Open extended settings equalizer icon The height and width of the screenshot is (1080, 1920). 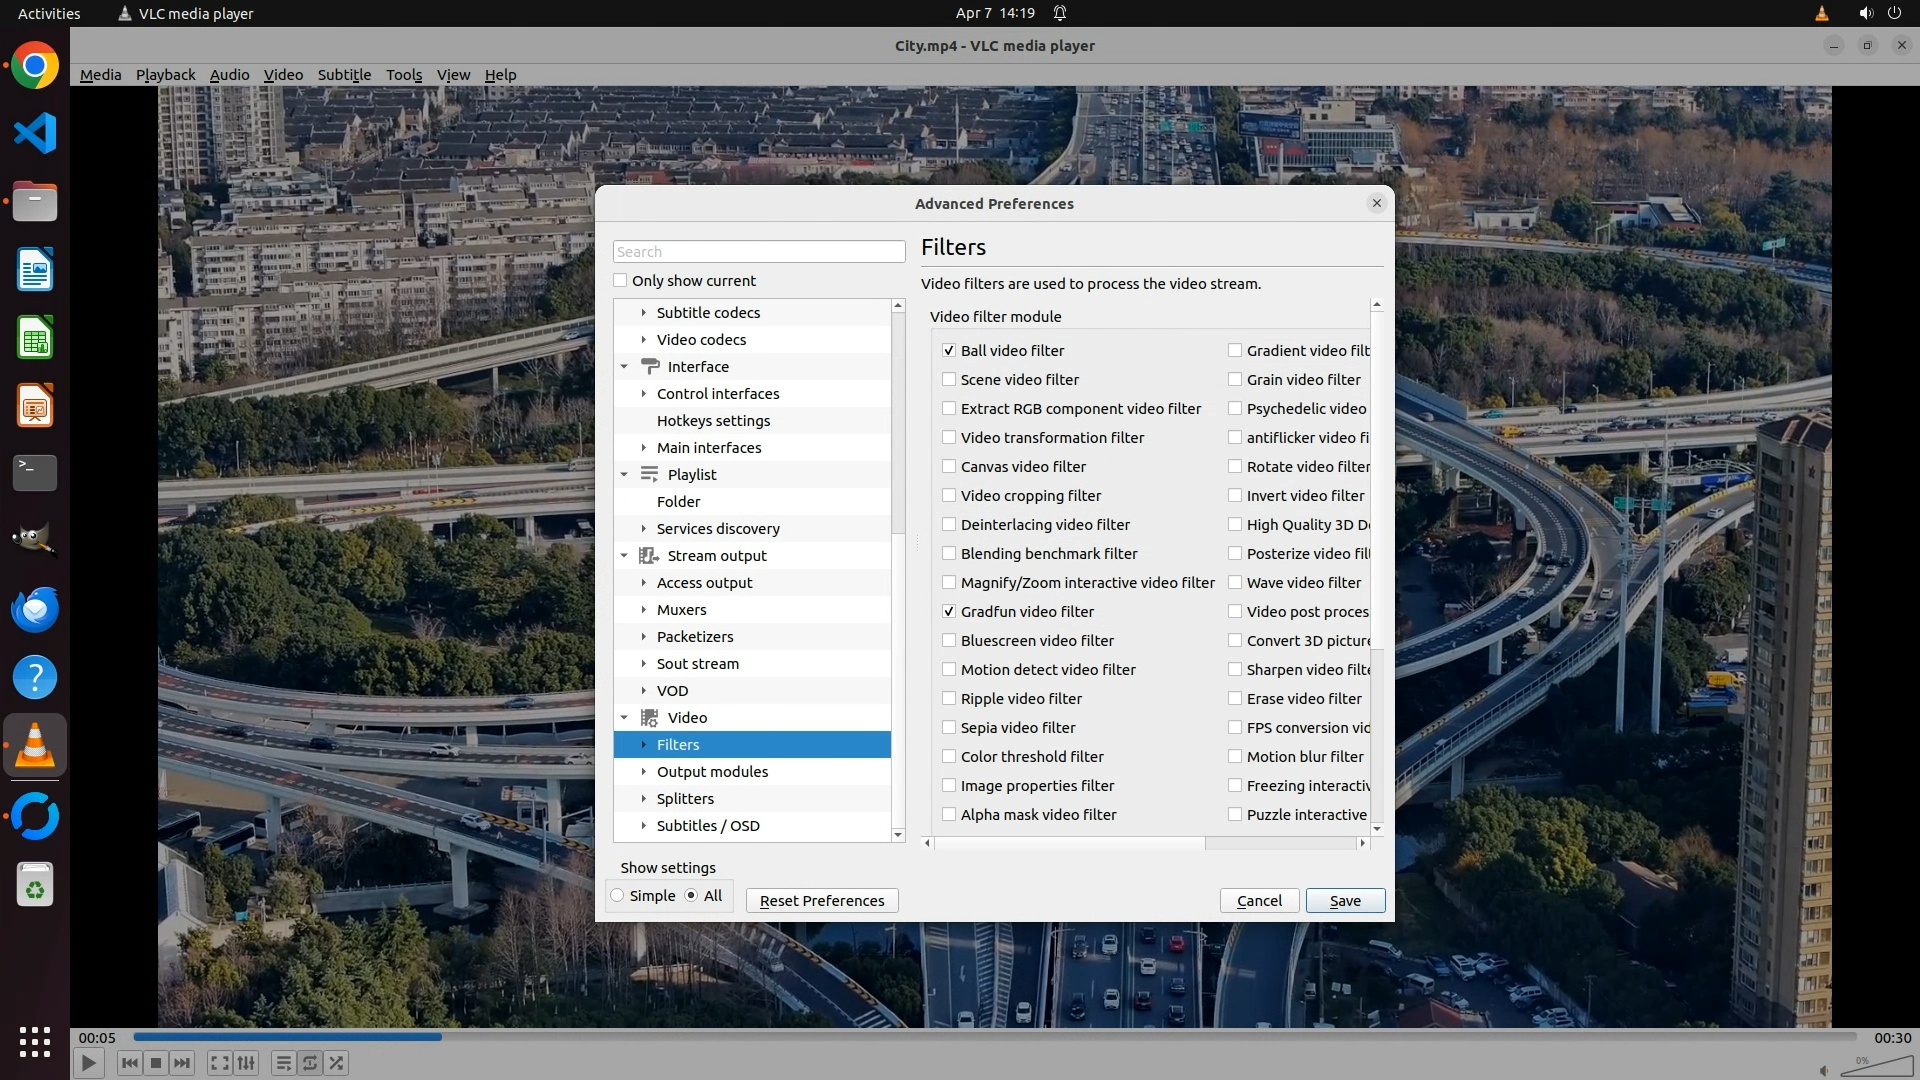click(x=247, y=1063)
